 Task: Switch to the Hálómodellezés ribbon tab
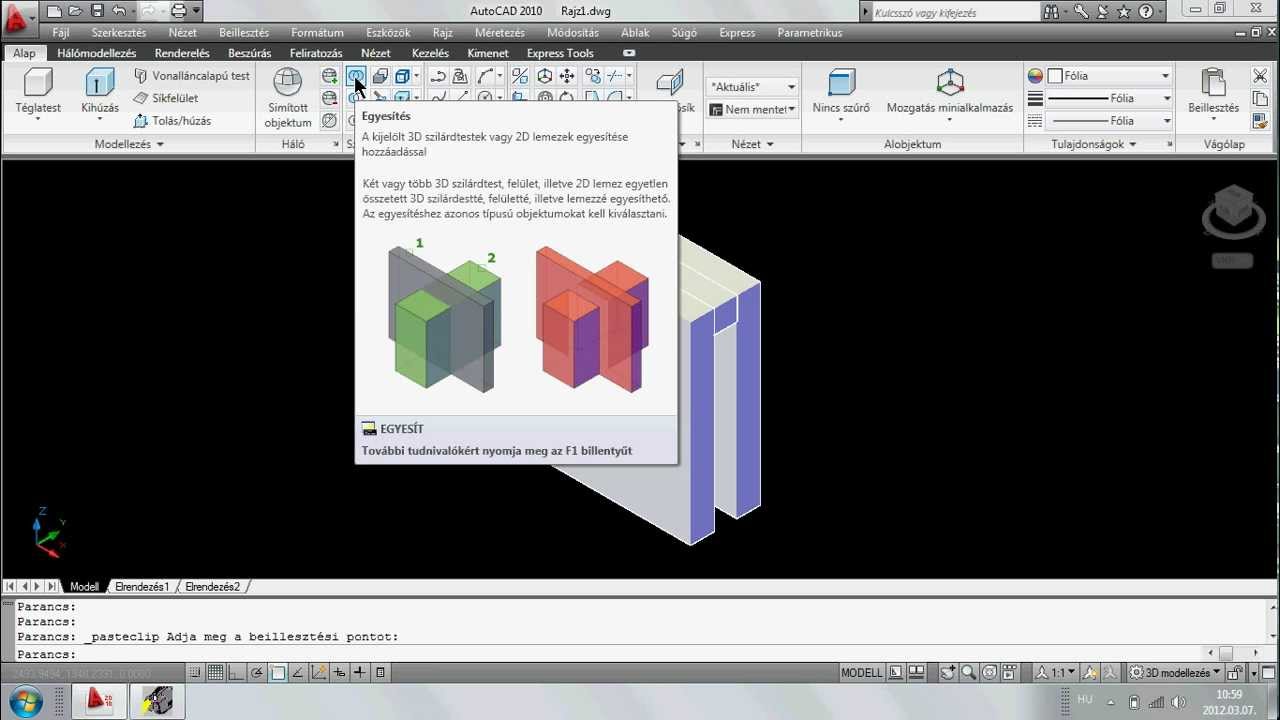coord(97,53)
